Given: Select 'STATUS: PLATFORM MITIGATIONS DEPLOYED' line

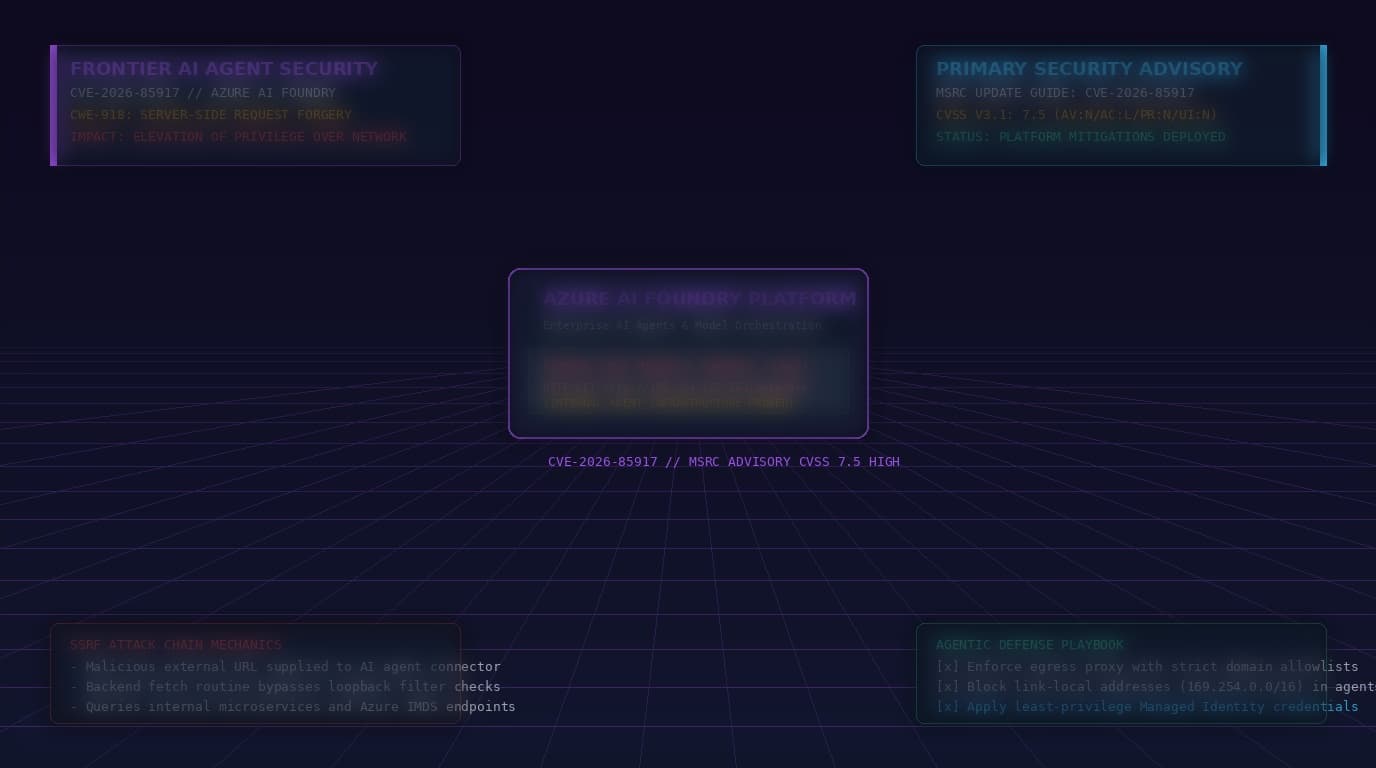Looking at the screenshot, I should (1081, 137).
